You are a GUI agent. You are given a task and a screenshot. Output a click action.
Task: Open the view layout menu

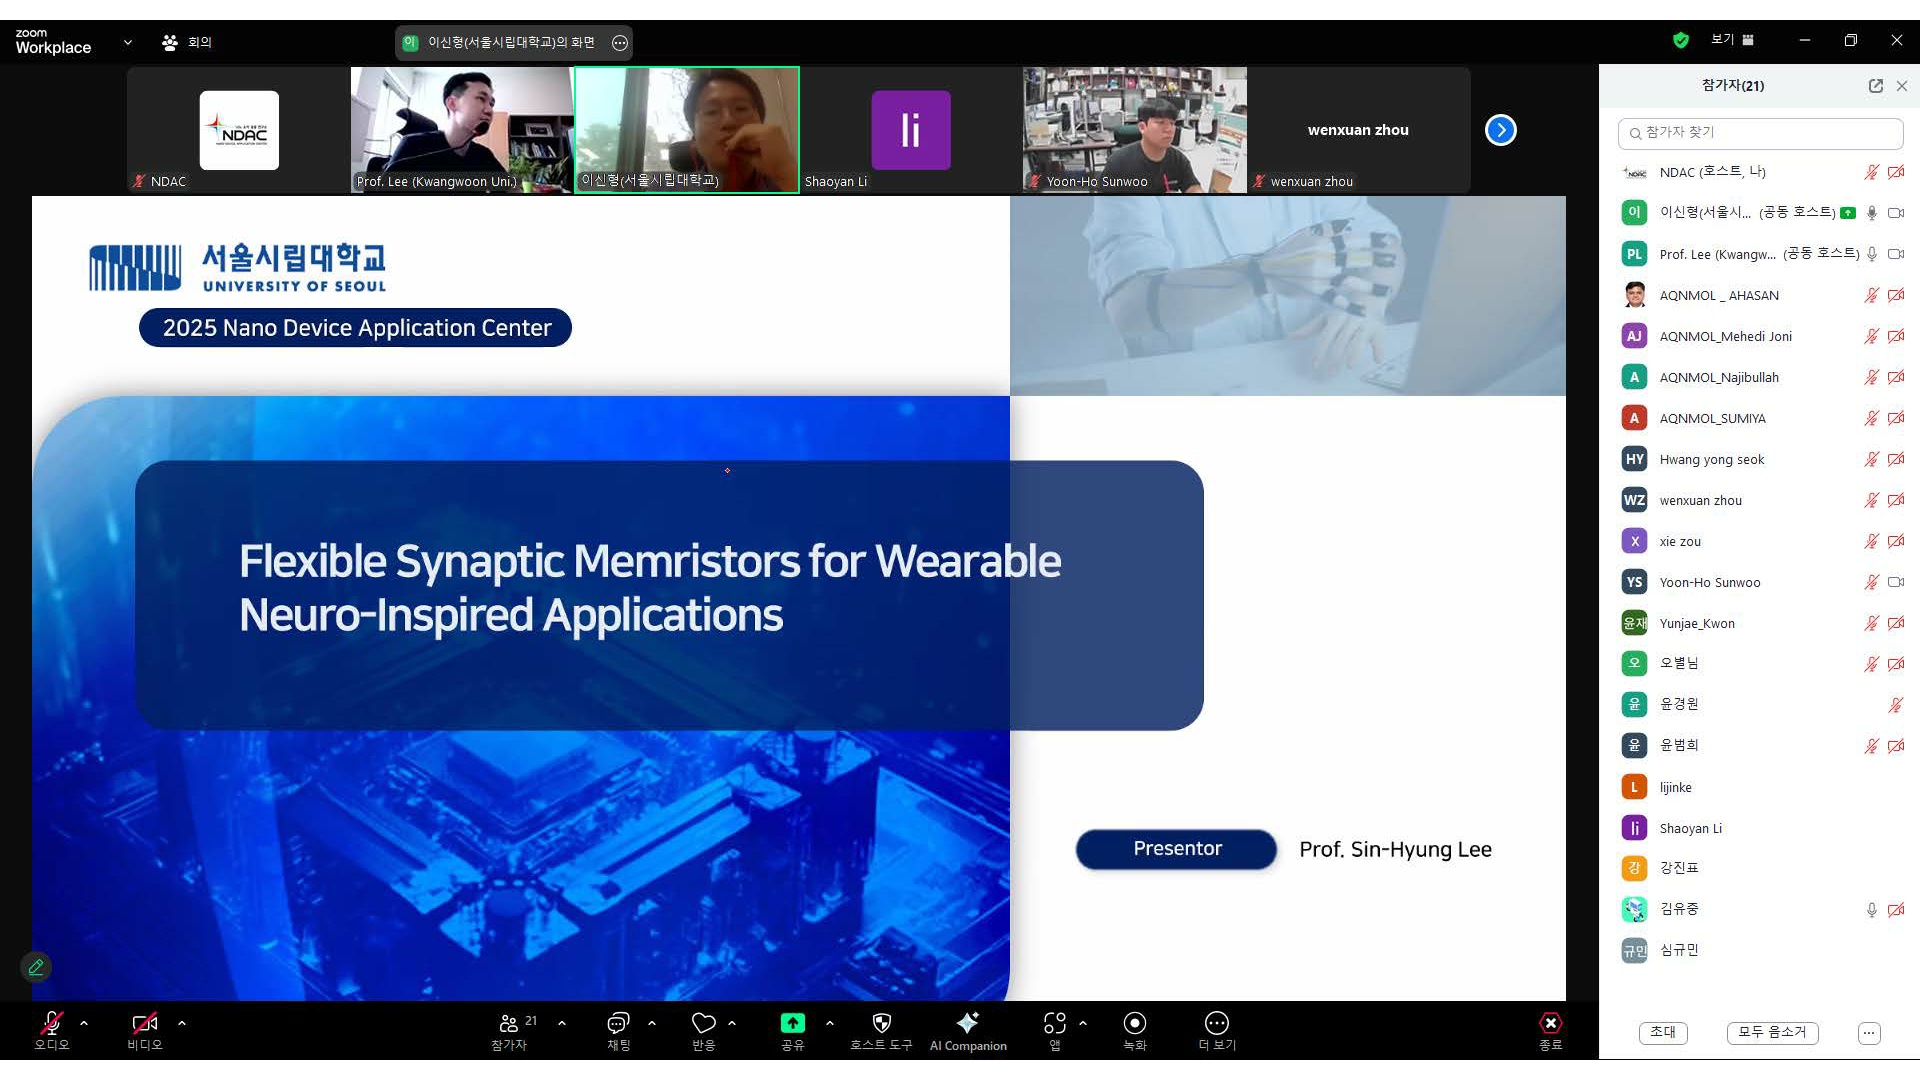point(1733,40)
